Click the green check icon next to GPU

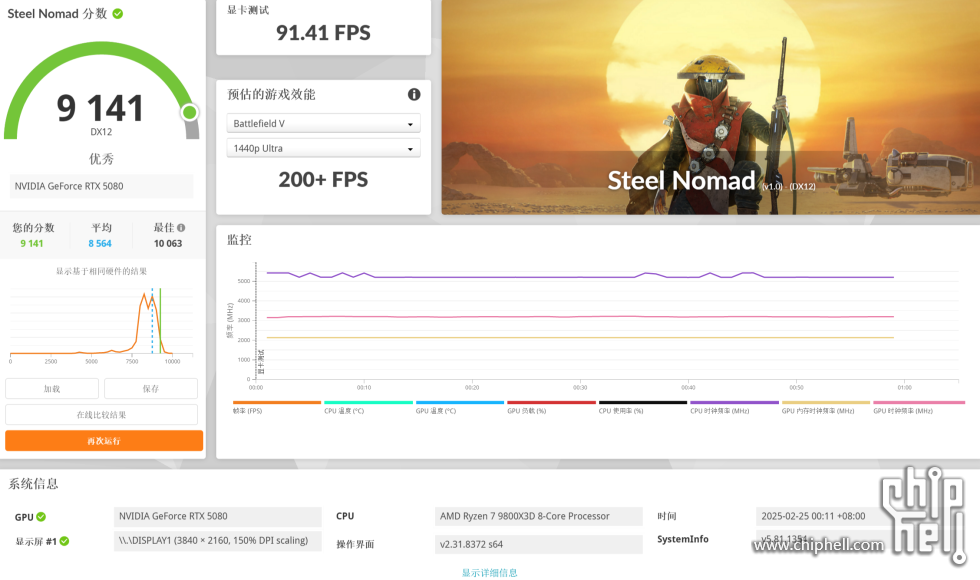41,517
